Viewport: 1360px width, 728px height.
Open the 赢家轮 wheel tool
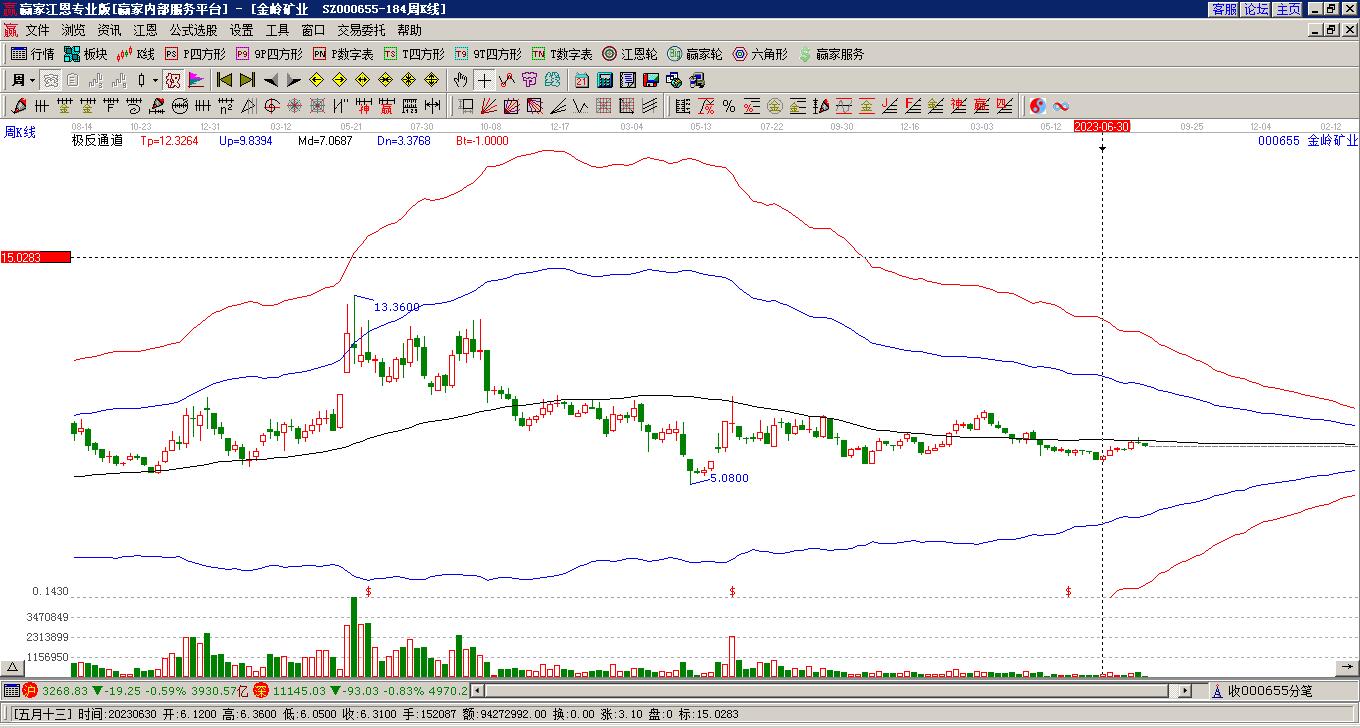[x=695, y=54]
